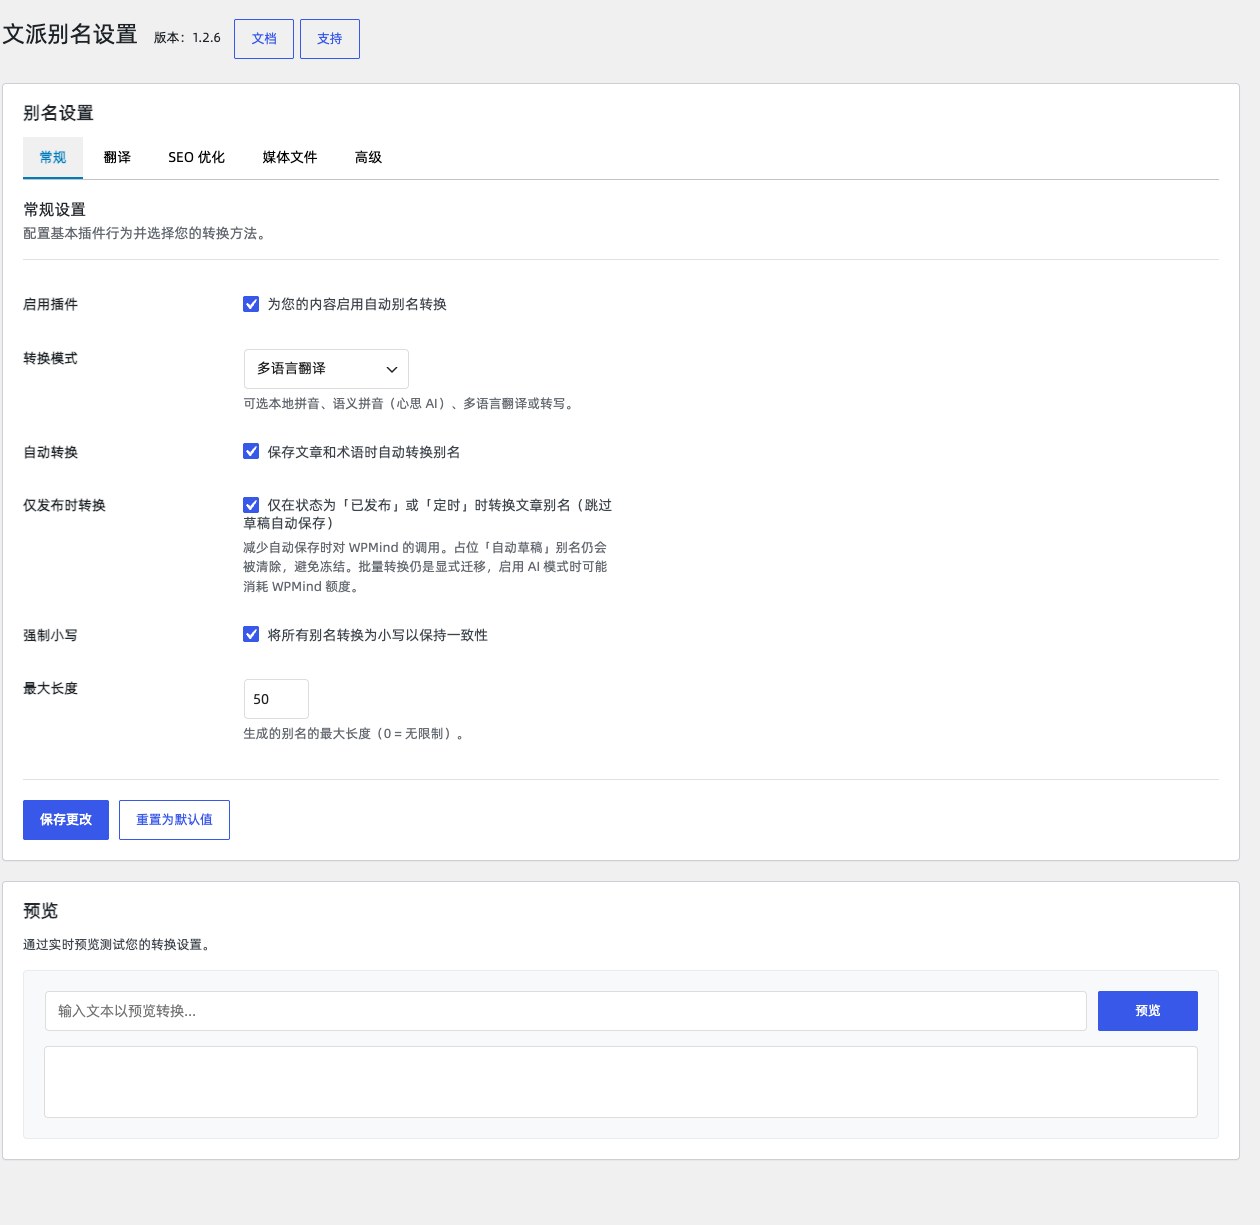Click the empty preview result box
Viewport: 1260px width, 1225px height.
coord(621,1082)
